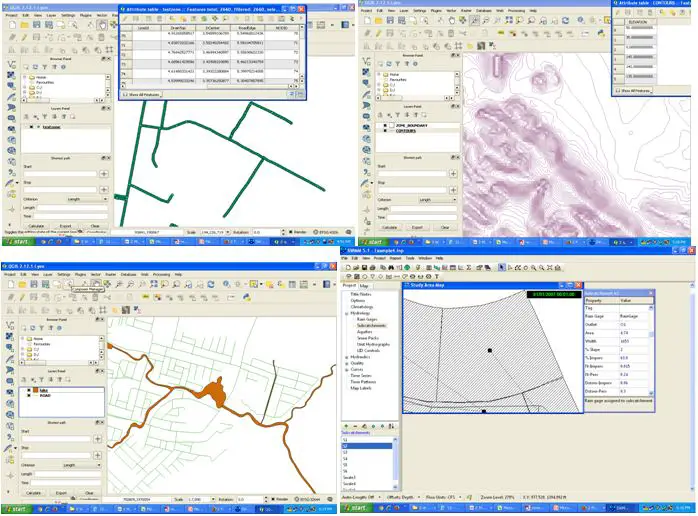698x516 pixels.
Task: Click Python console icon in bottom-left QGIS toolbar
Action: click(247, 297)
